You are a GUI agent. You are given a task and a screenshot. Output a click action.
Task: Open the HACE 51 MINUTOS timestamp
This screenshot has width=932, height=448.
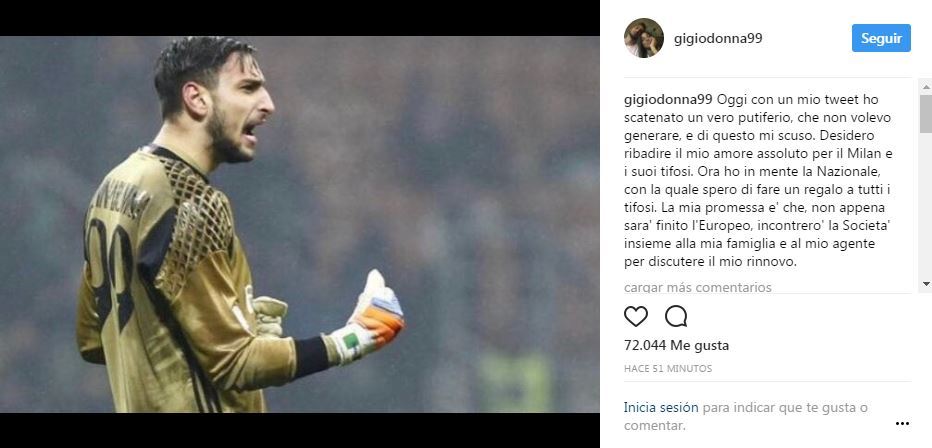tap(668, 369)
